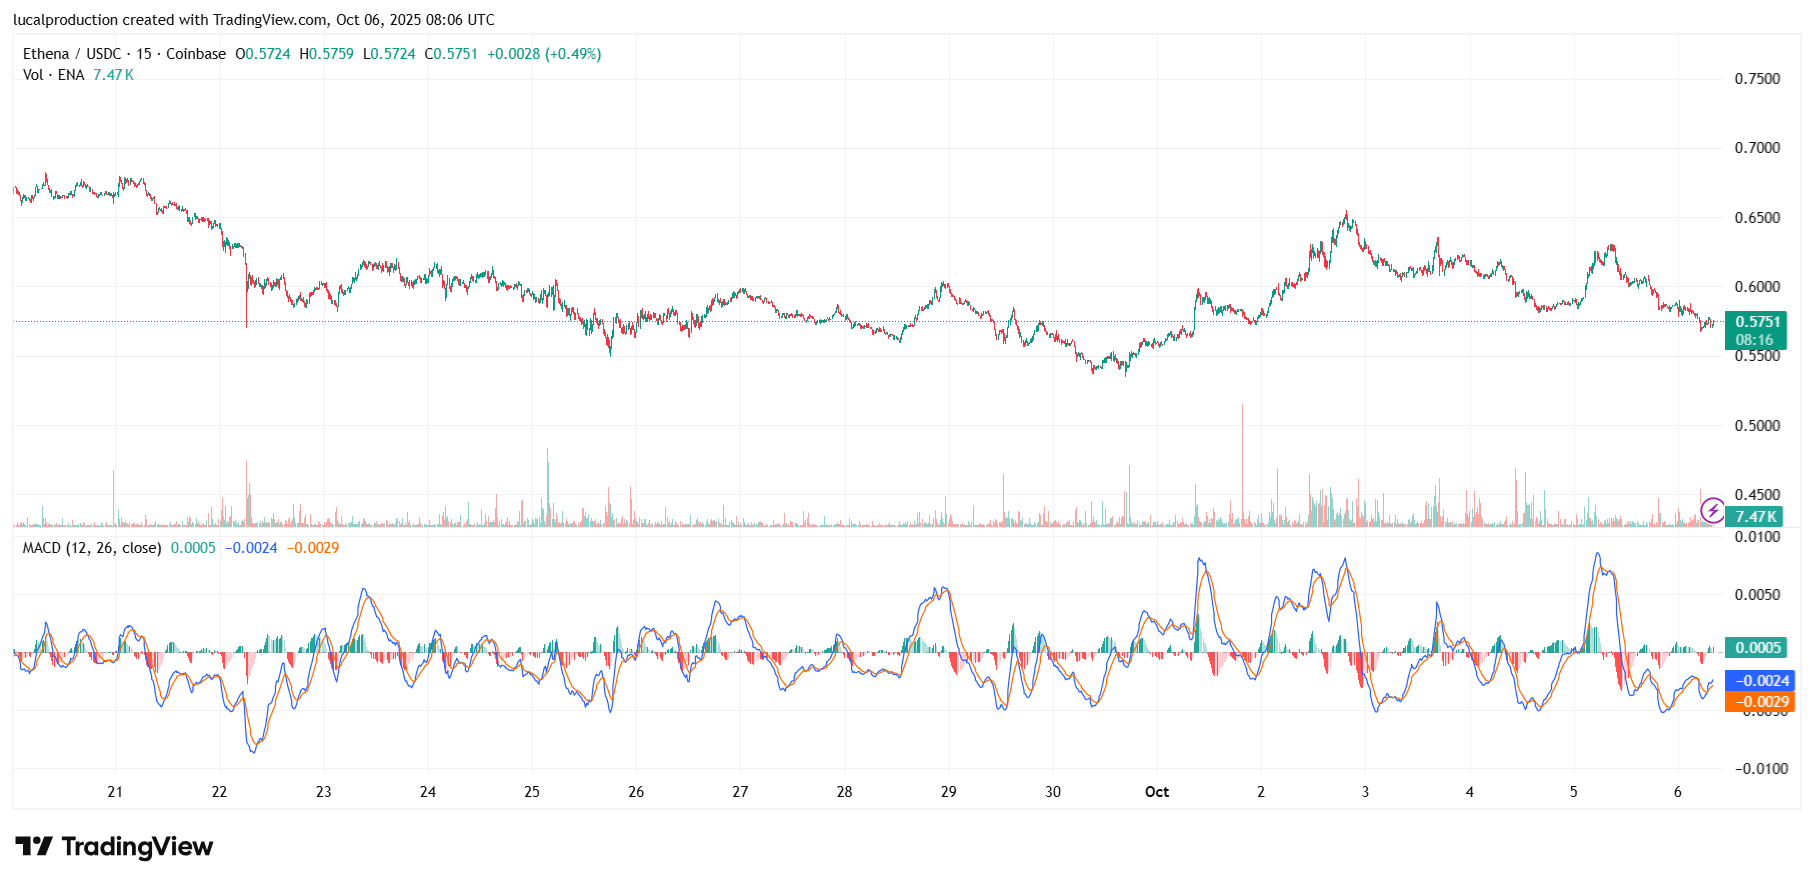Viewport: 1814px width, 884px height.
Task: Select the MACD (12, 26, close) legend
Action: (92, 548)
